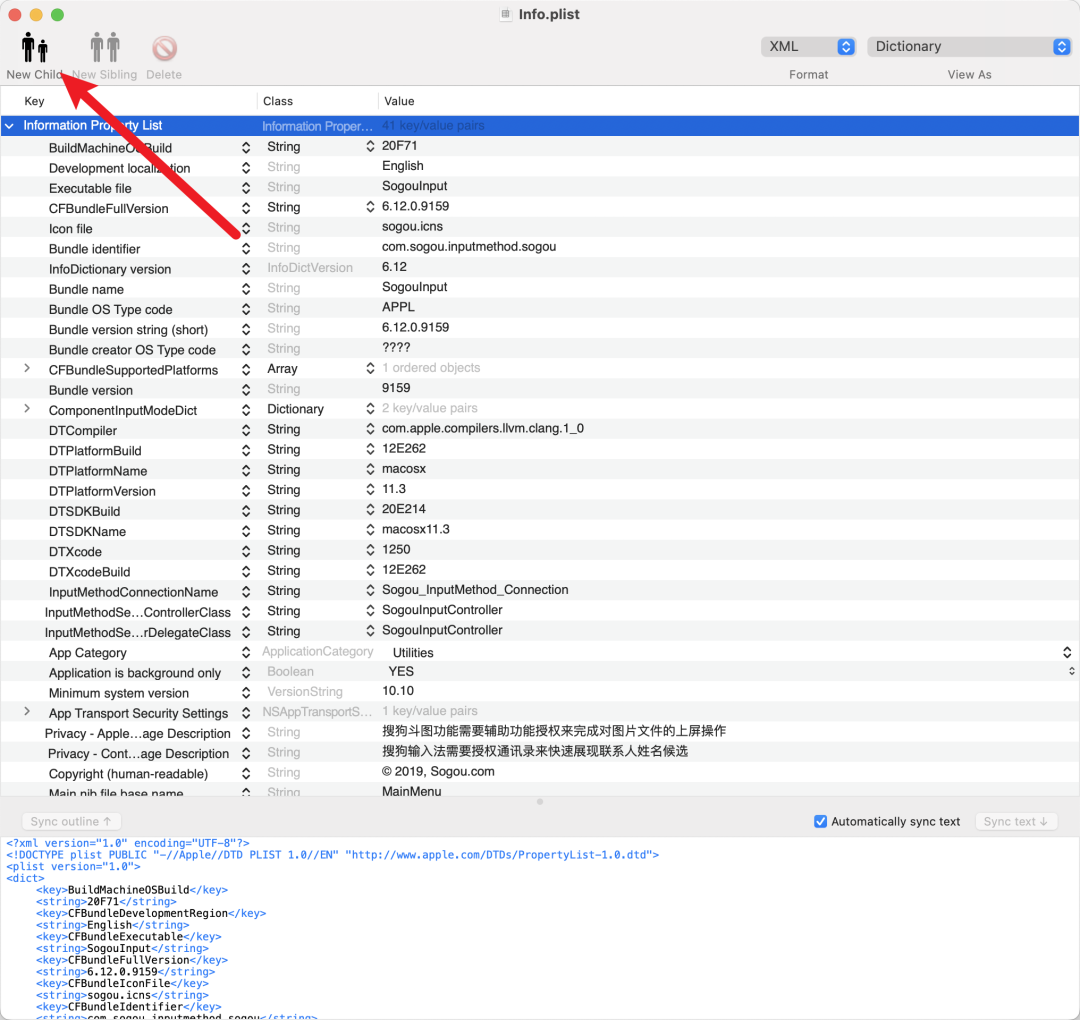
Task: Open key stepper for Bundle name
Action: click(x=246, y=289)
